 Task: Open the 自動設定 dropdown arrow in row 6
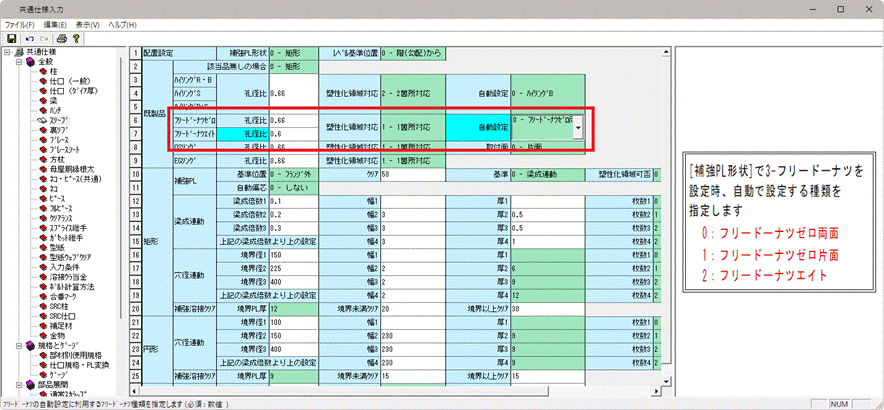point(577,127)
